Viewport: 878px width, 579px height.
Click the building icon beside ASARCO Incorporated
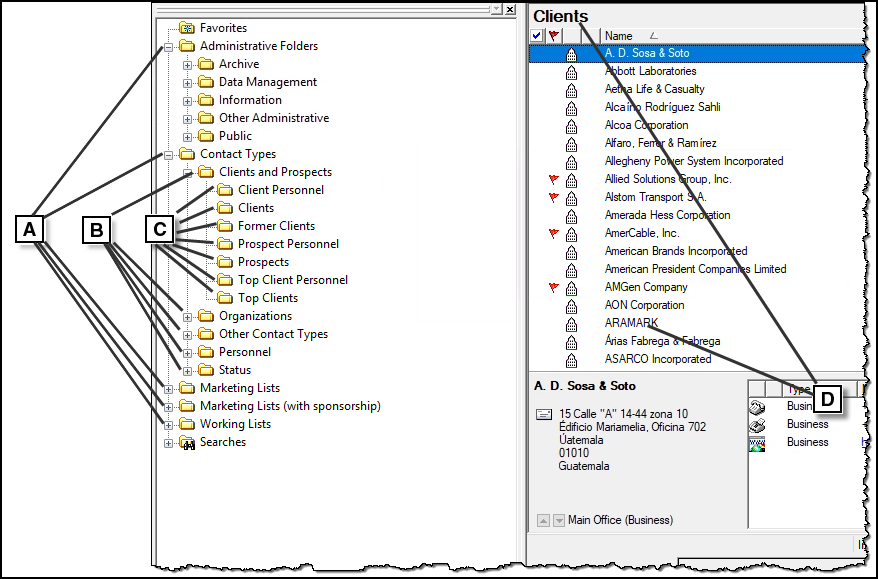coord(571,359)
